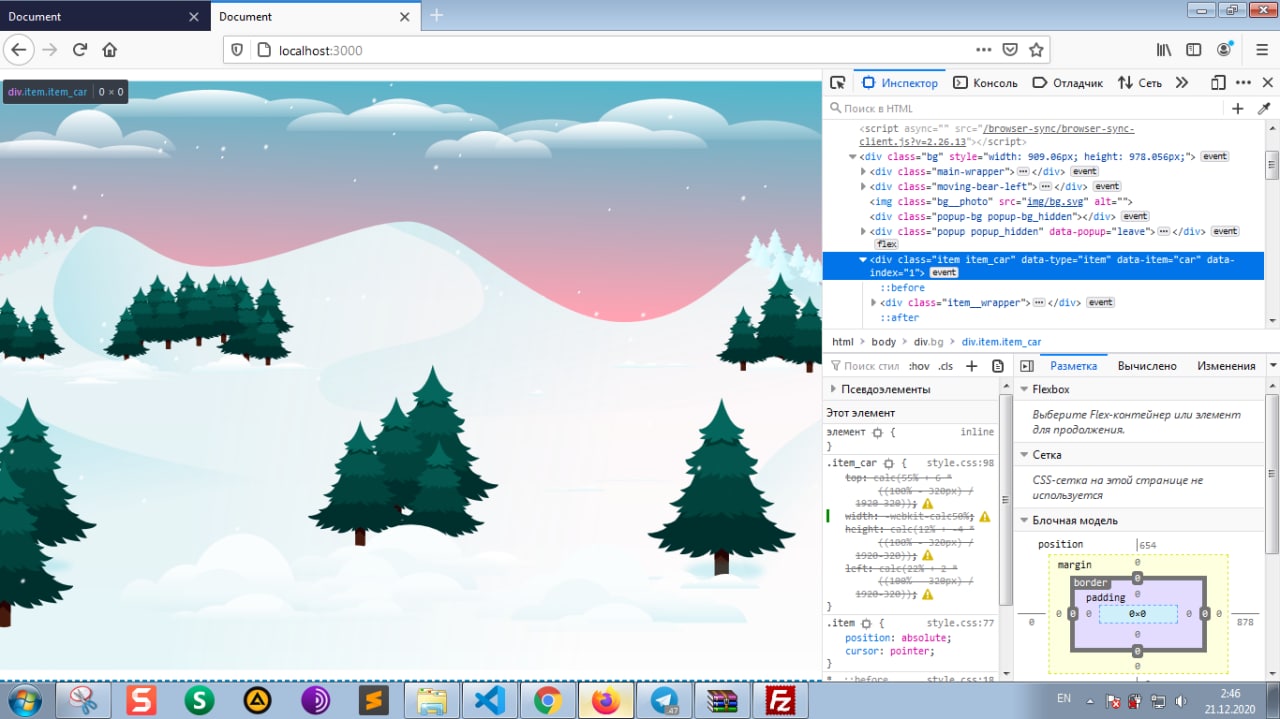
Task: Open the Вычислено computed tab
Action: click(1147, 366)
